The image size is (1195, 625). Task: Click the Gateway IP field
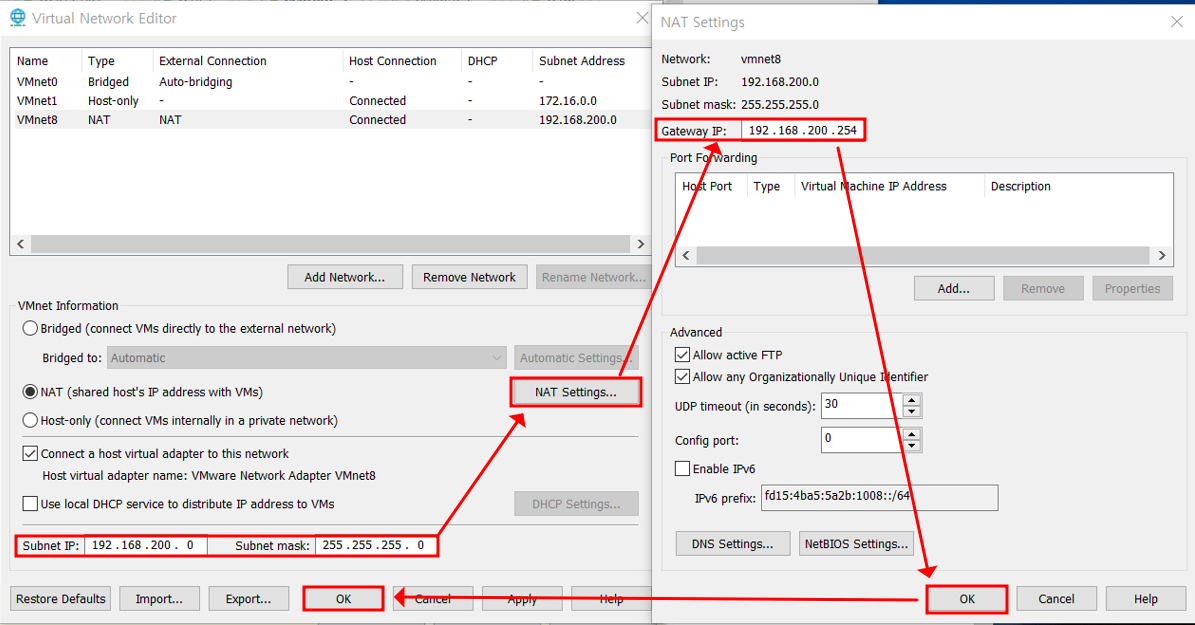click(x=803, y=130)
